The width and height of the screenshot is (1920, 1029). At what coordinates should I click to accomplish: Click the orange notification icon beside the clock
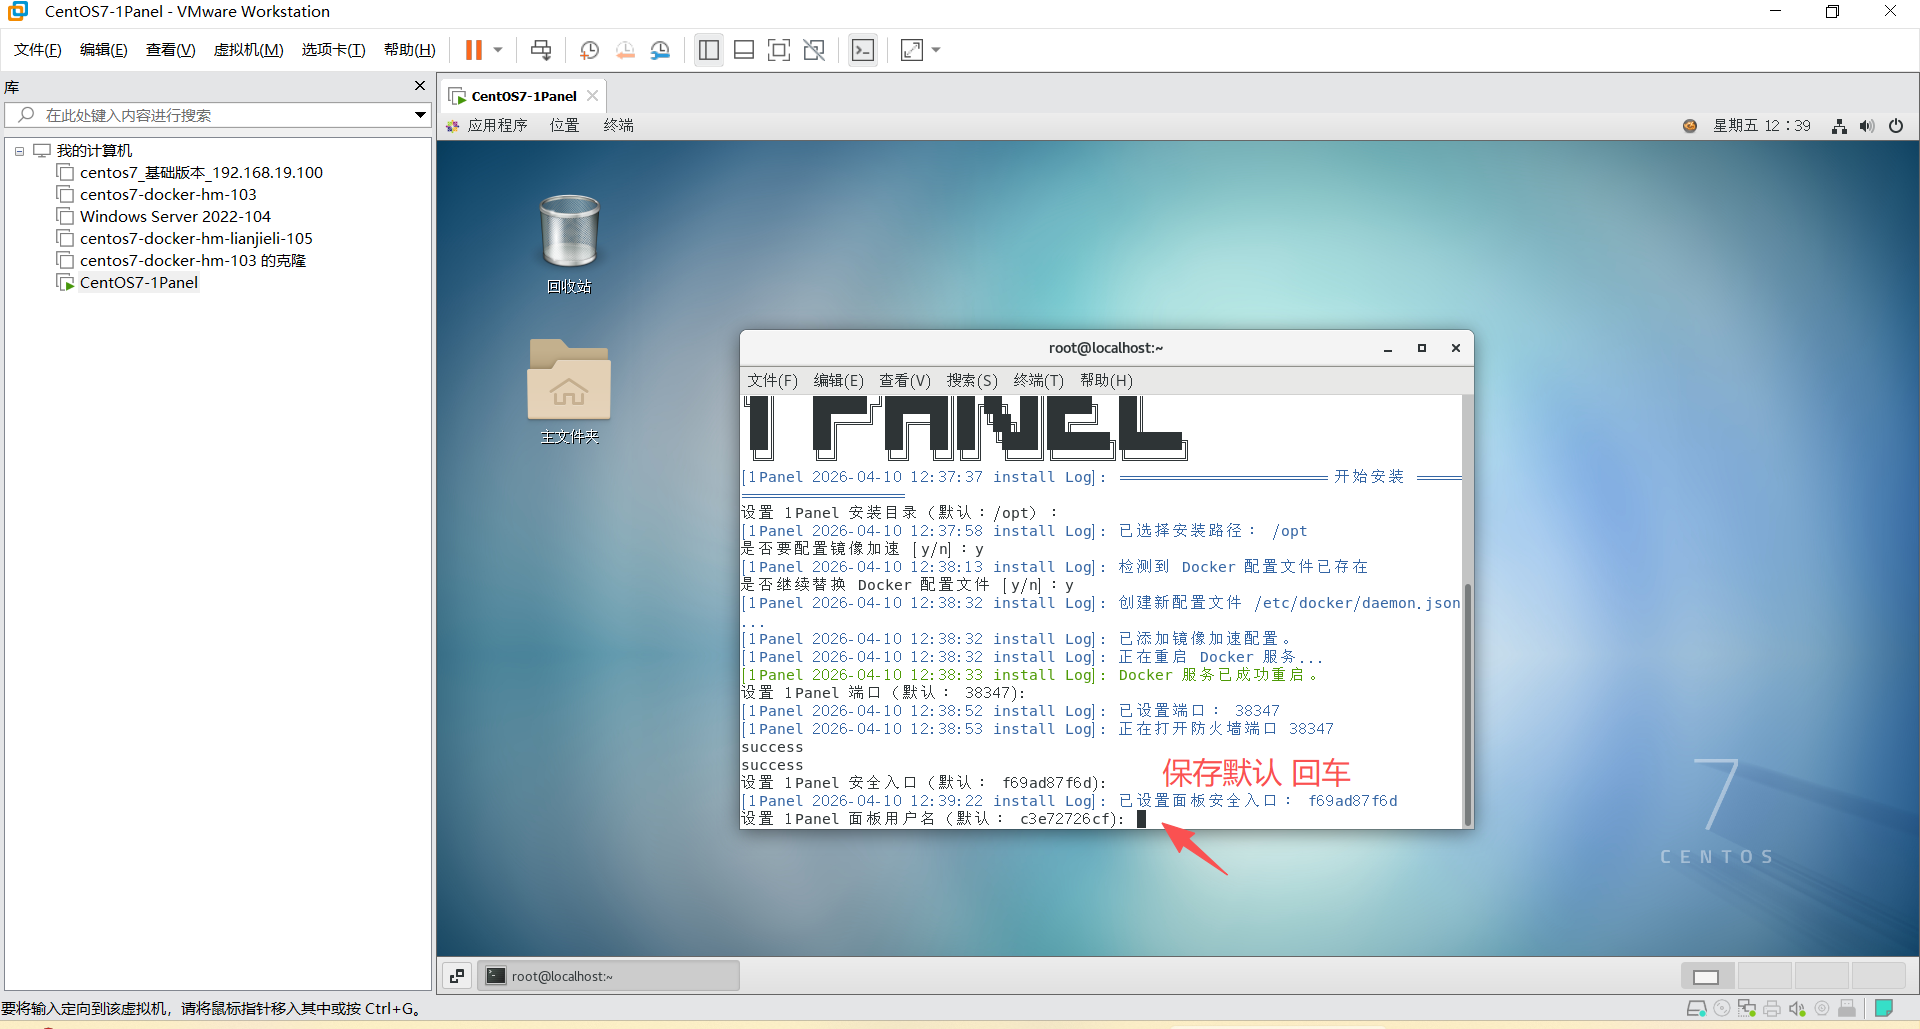click(1690, 126)
